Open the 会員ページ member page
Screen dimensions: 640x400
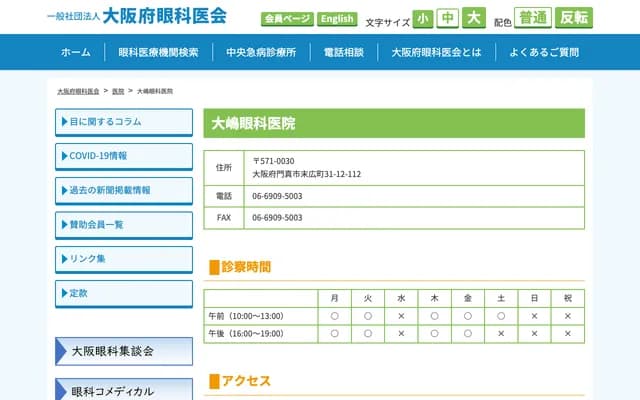(x=287, y=19)
